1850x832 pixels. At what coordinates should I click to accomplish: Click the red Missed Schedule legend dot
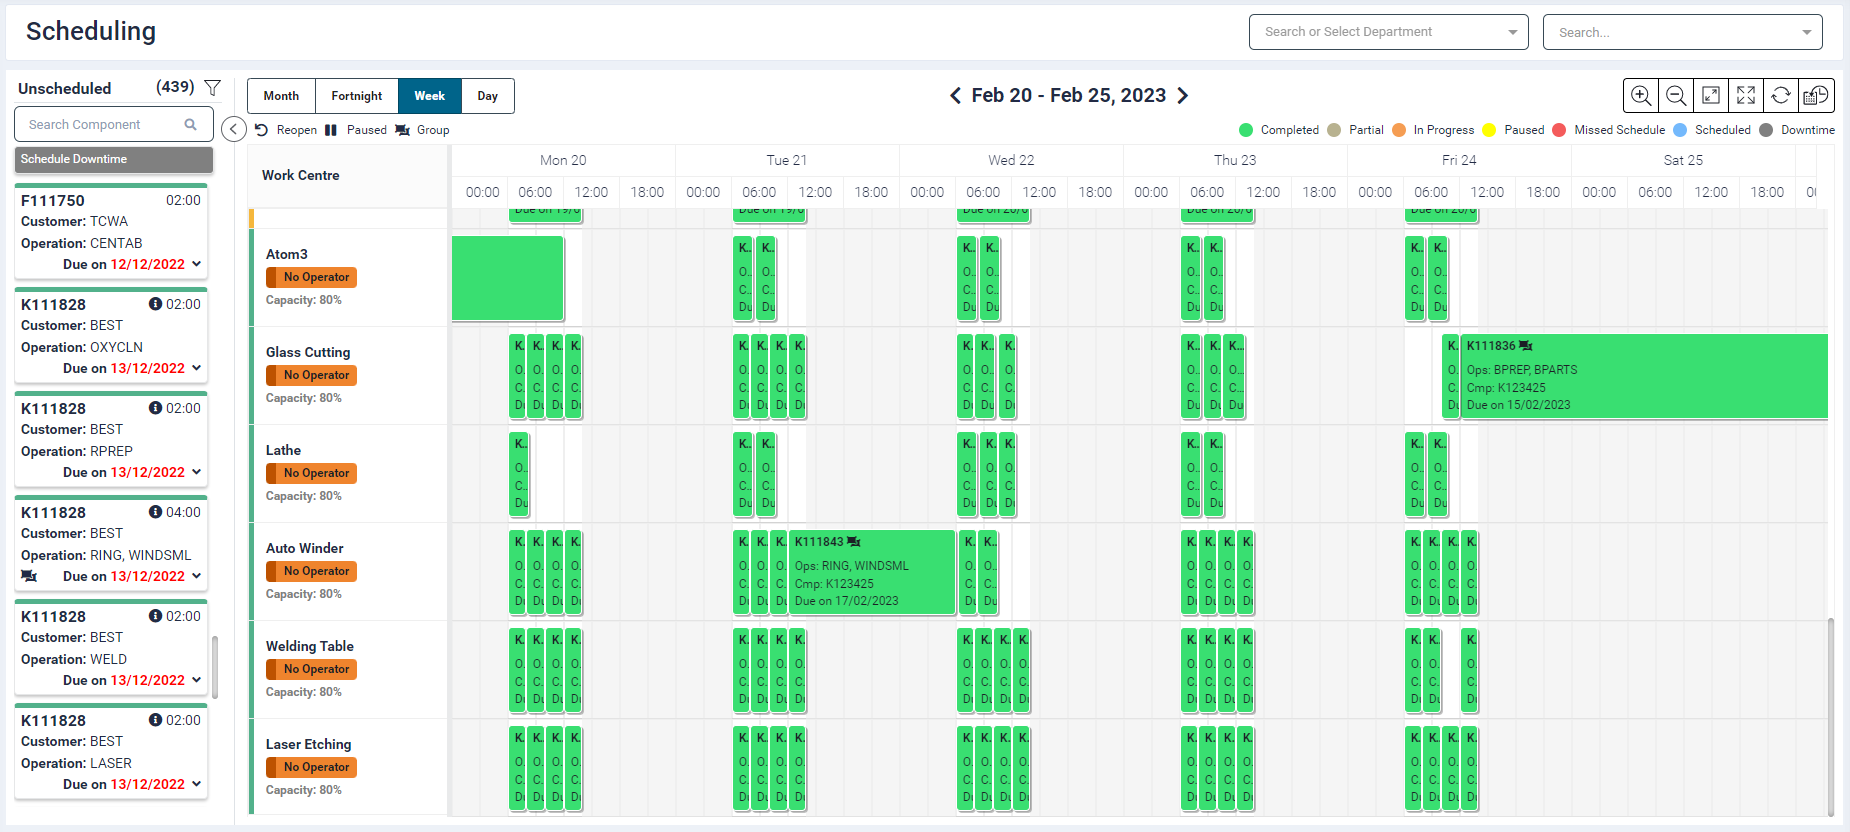1558,130
